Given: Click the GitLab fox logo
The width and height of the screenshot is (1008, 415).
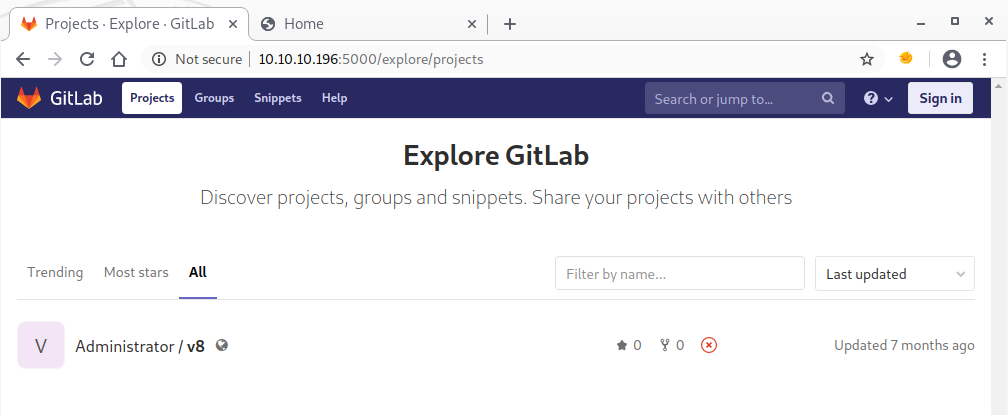Looking at the screenshot, I should coord(28,98).
